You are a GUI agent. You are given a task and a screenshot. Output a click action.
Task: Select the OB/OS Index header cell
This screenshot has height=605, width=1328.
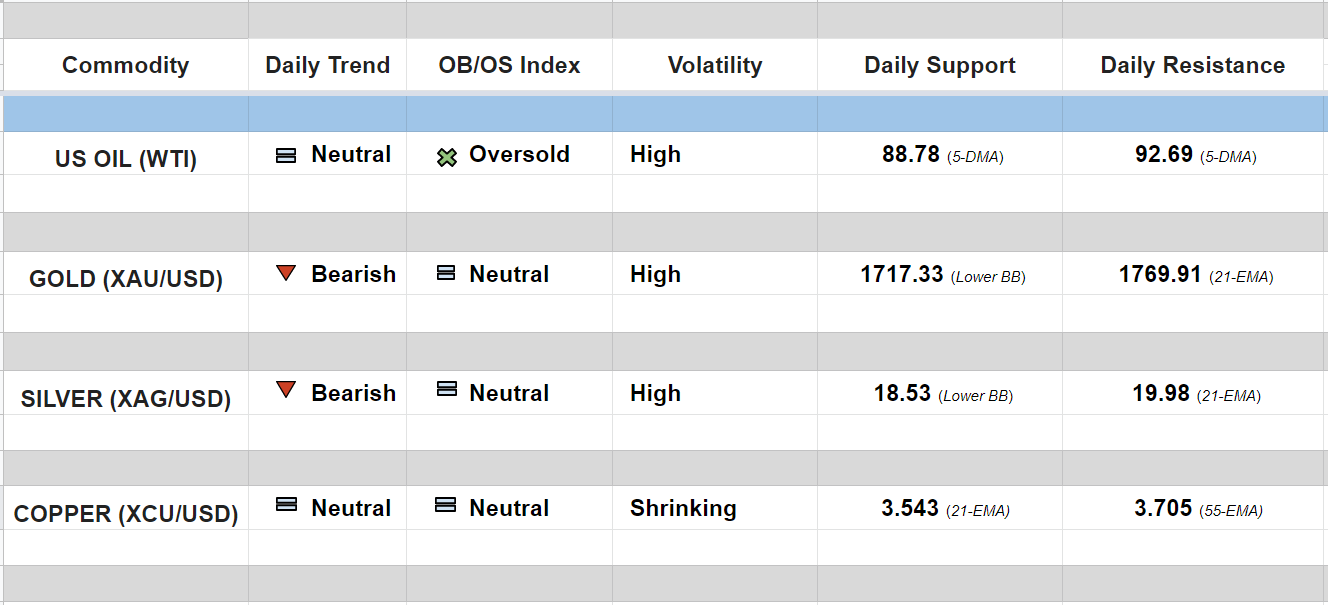[x=509, y=66]
